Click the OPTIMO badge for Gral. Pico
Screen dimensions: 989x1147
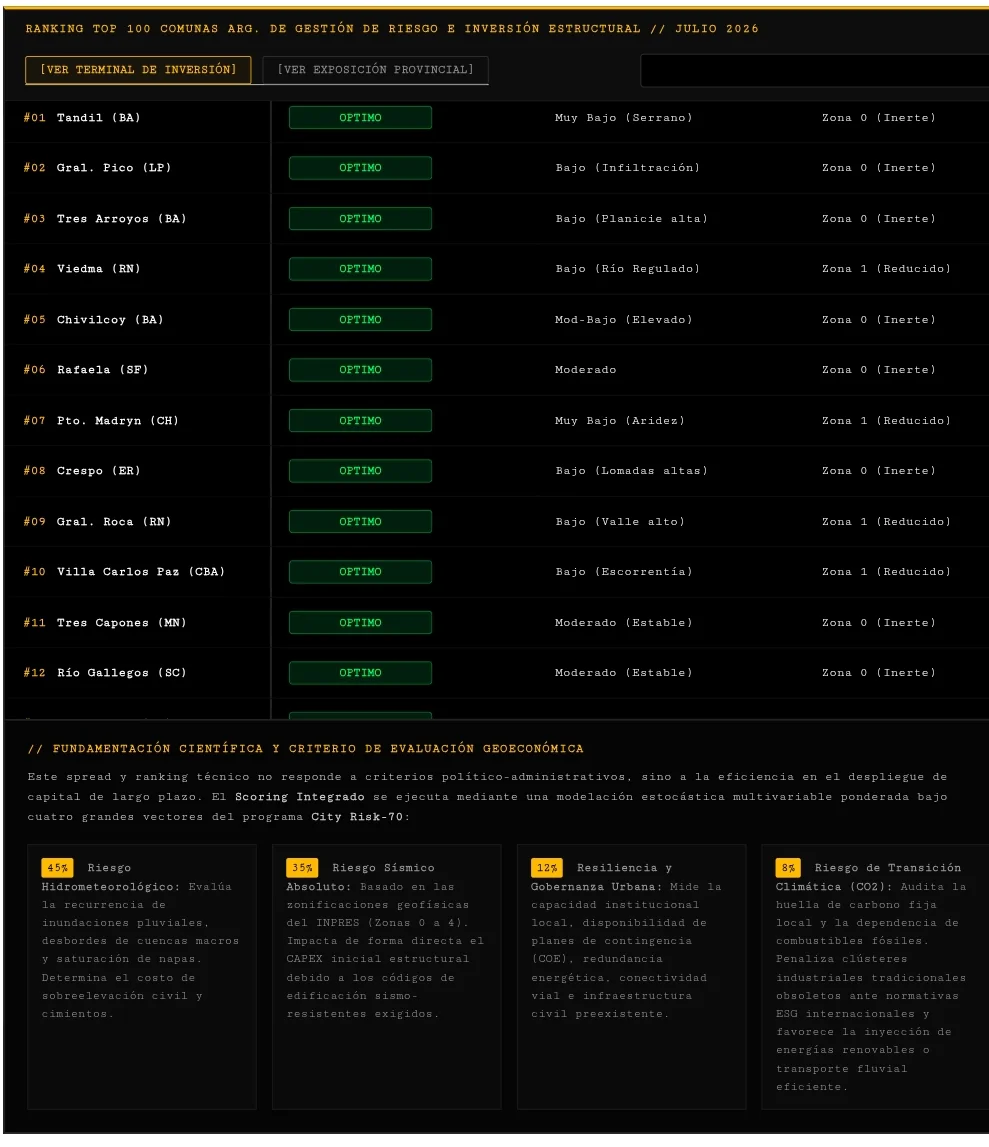(360, 168)
